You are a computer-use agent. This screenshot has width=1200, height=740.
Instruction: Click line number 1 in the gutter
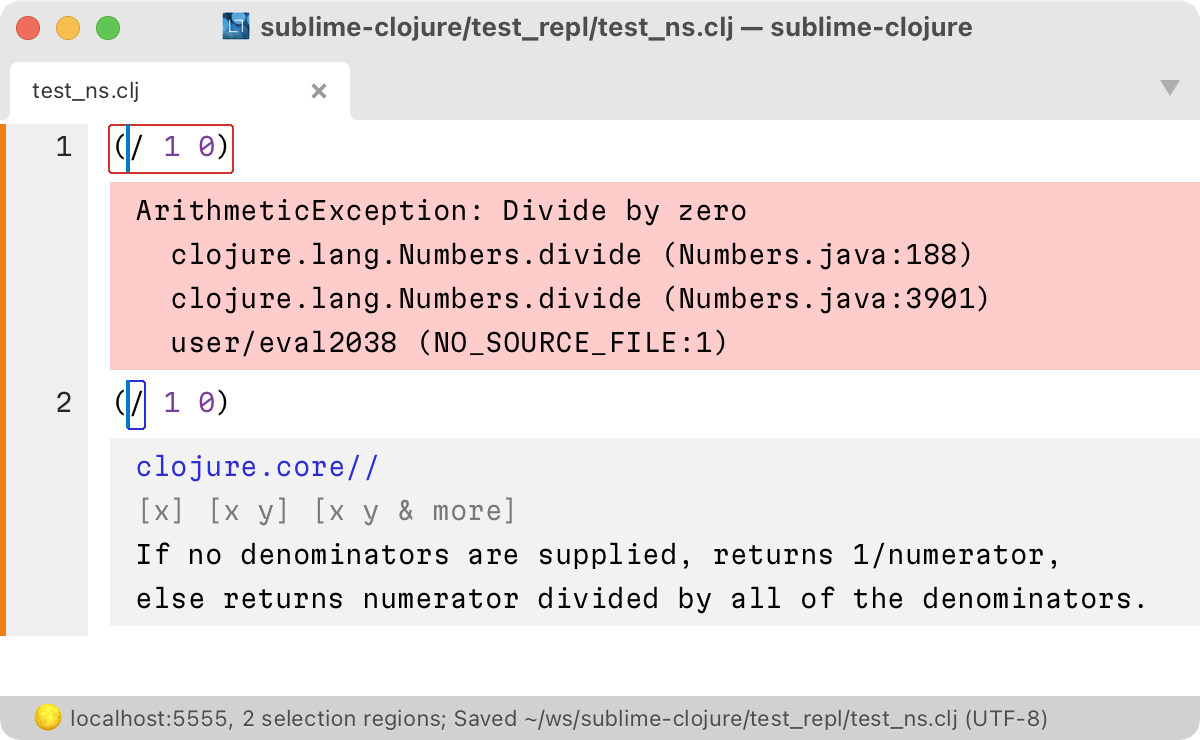coord(64,148)
